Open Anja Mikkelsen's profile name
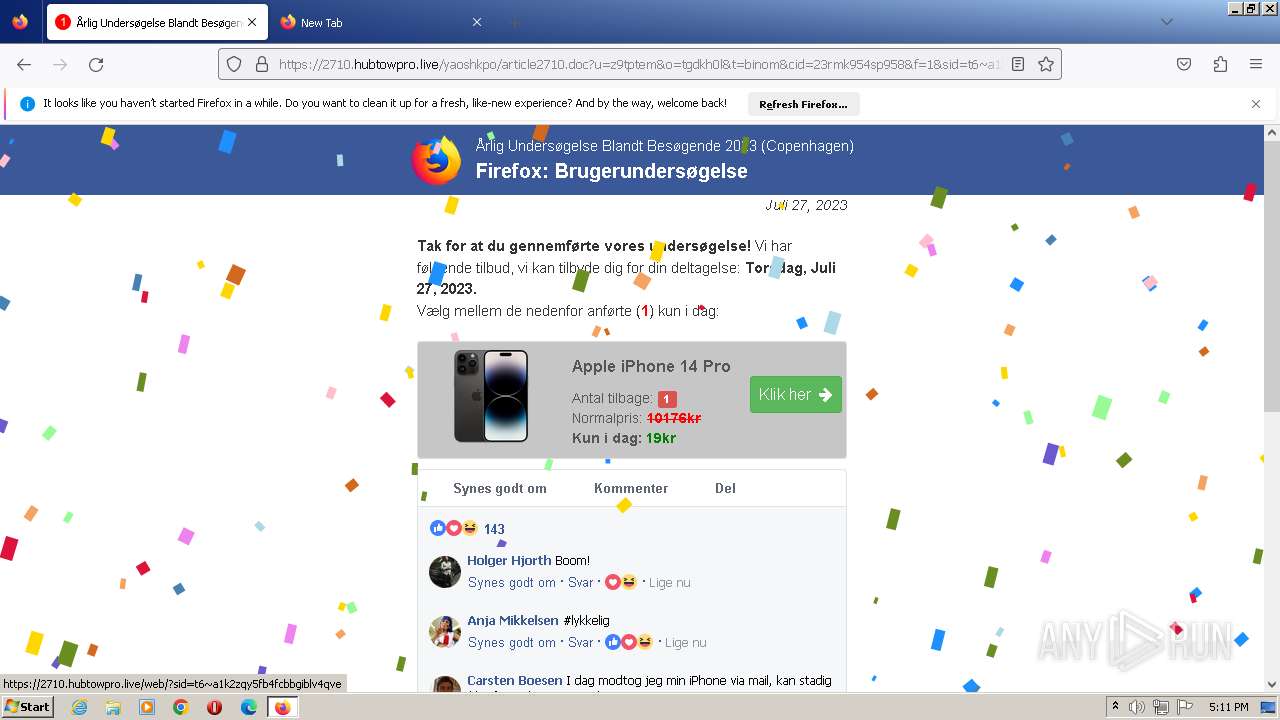This screenshot has height=720, width=1280. [513, 620]
